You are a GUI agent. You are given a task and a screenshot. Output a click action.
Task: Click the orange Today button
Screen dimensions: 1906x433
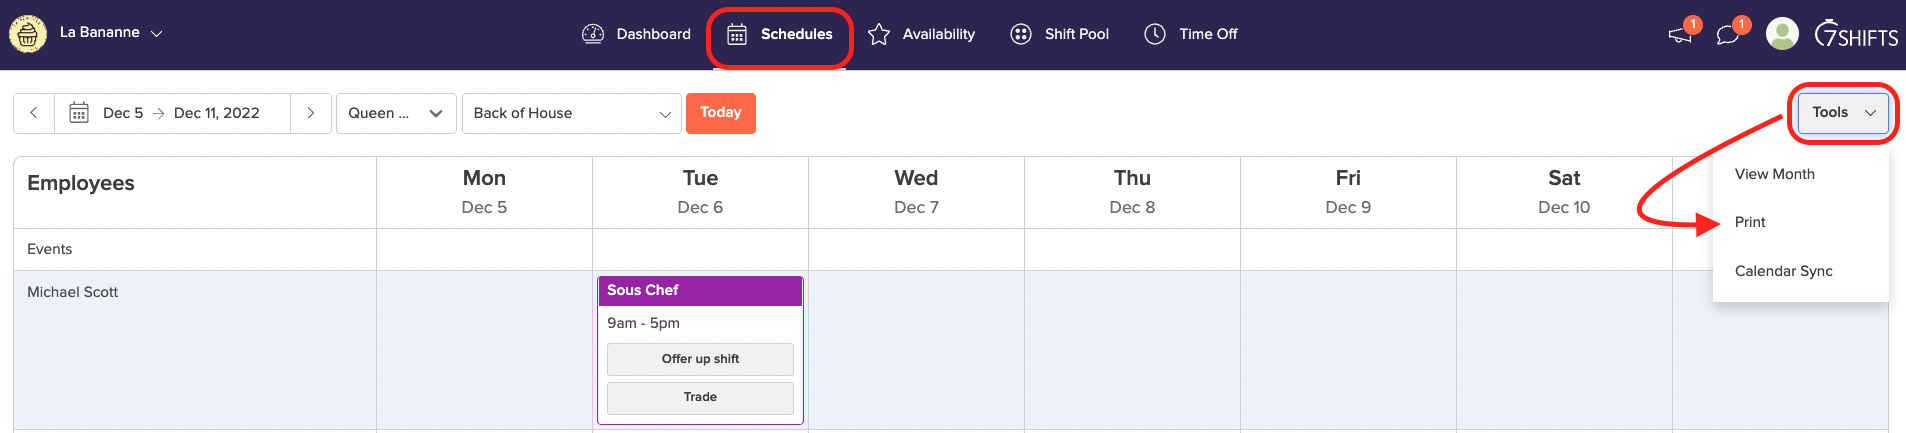click(x=720, y=113)
